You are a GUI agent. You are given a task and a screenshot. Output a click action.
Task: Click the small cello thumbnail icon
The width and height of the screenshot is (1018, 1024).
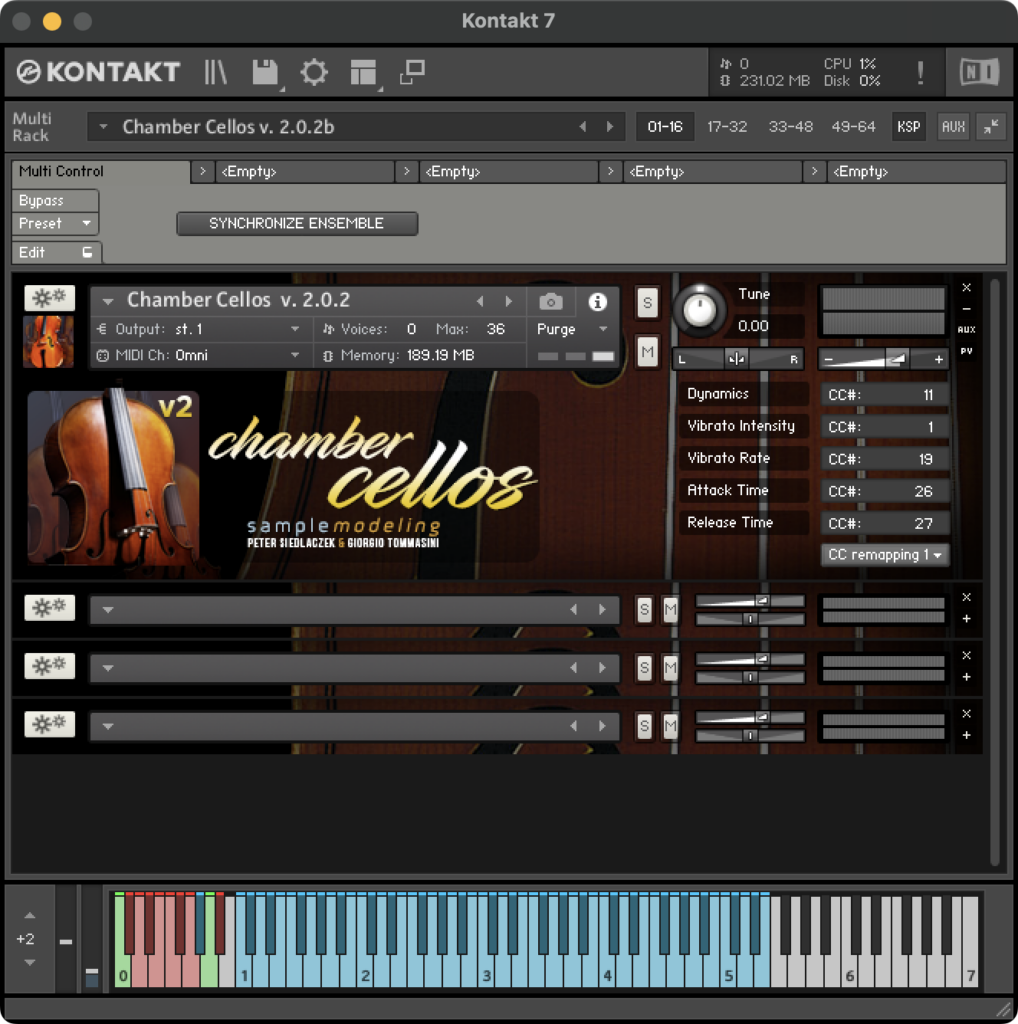48,342
